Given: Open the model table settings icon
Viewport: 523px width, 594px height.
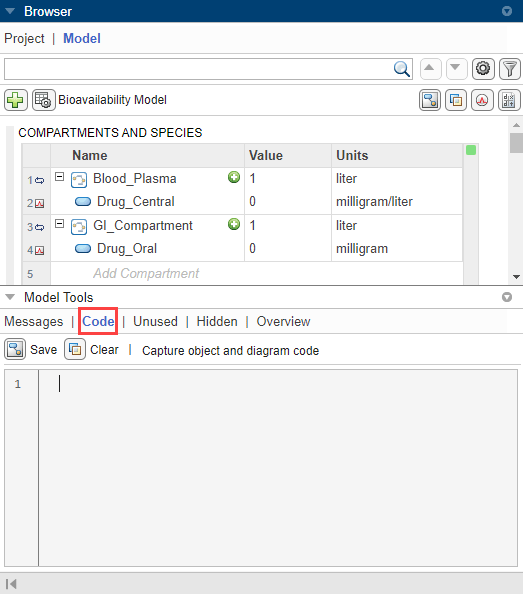Looking at the screenshot, I should 44,100.
